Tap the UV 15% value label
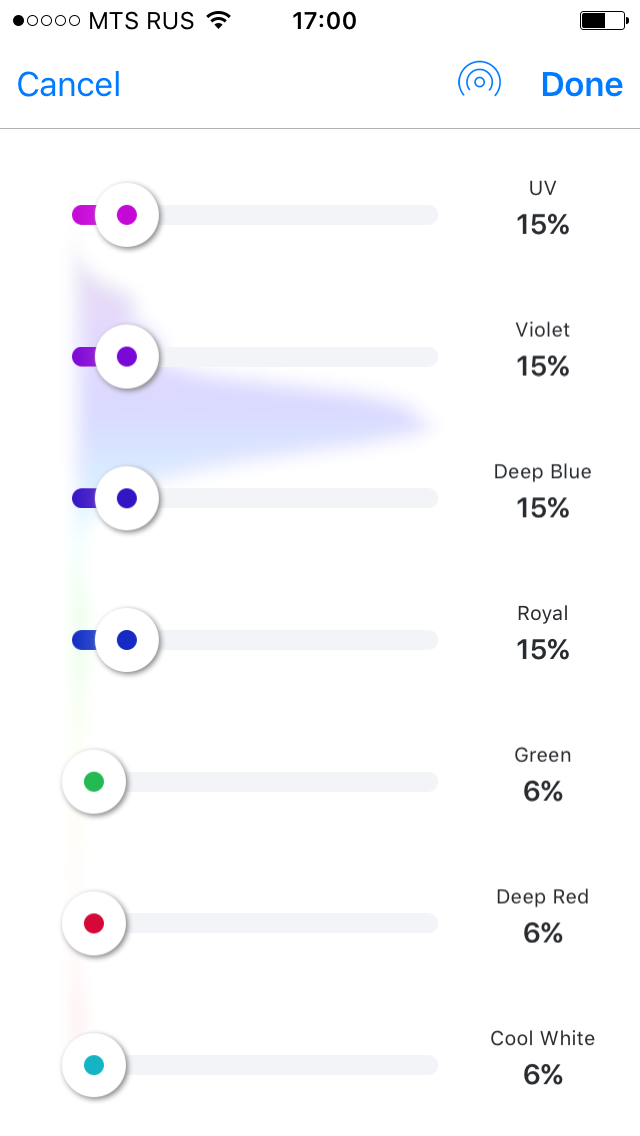The height and width of the screenshot is (1136, 640). coord(543,225)
